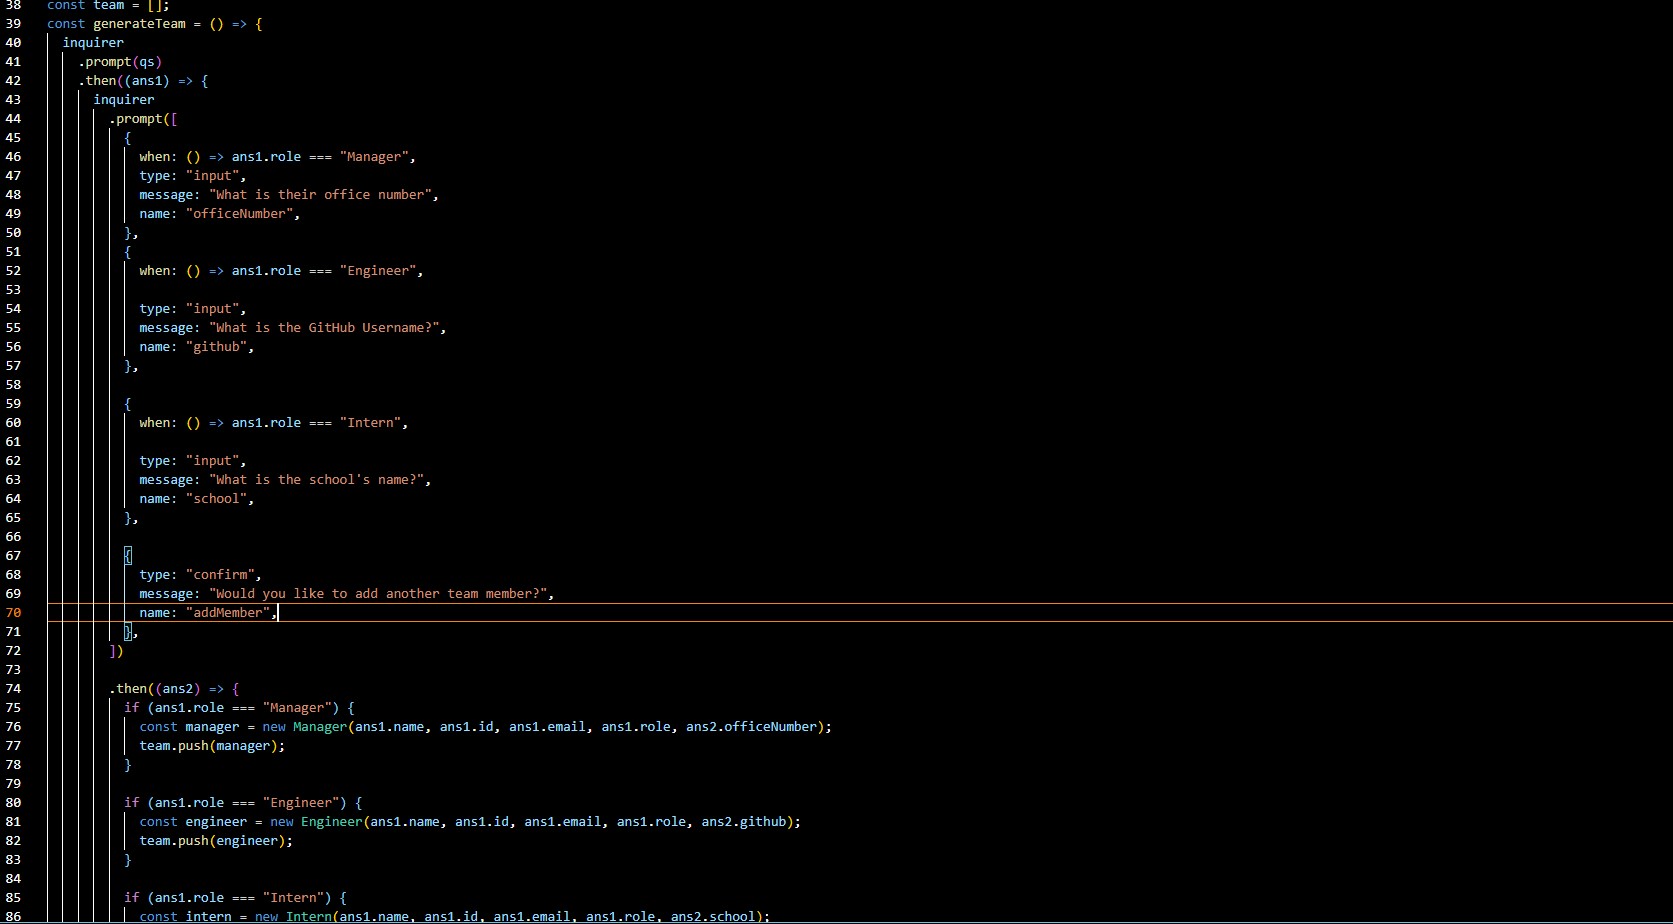Viewport: 1673px width, 924px height.
Task: Click team.push(engineer) on line 82
Action: pos(212,841)
